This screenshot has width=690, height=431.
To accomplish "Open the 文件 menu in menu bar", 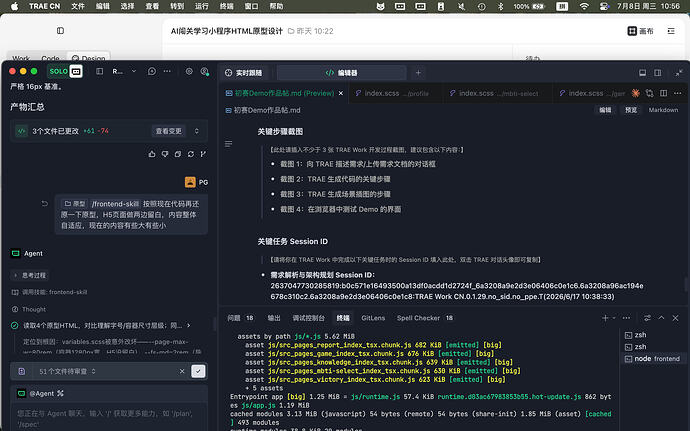I will (78, 6).
